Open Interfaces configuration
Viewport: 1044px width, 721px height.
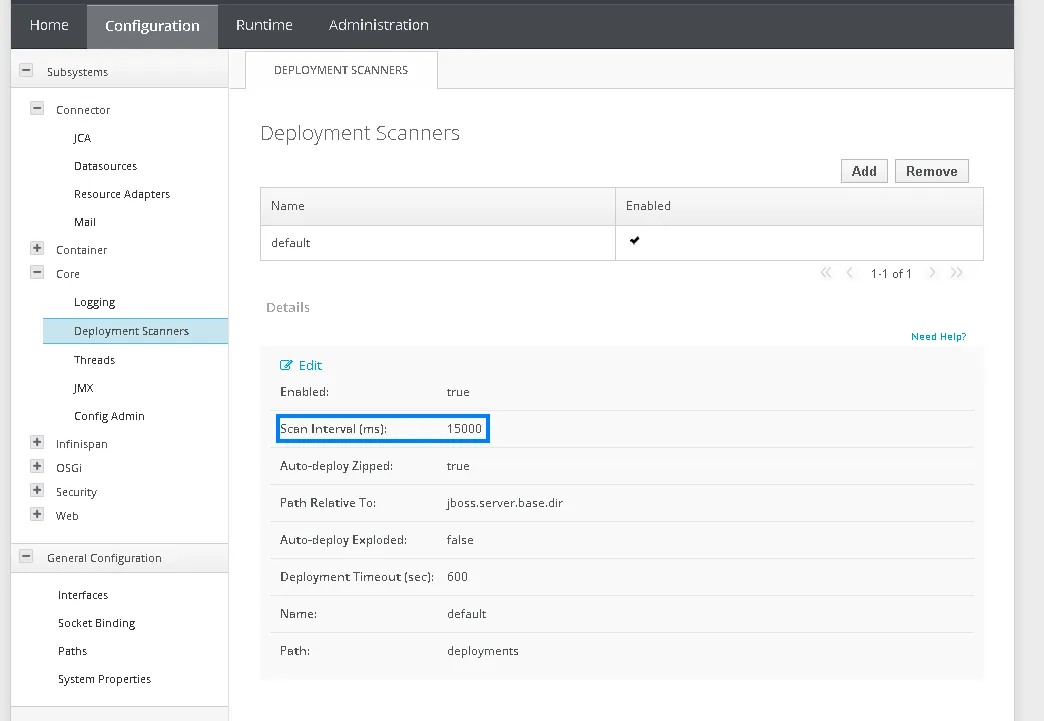pyautogui.click(x=83, y=595)
